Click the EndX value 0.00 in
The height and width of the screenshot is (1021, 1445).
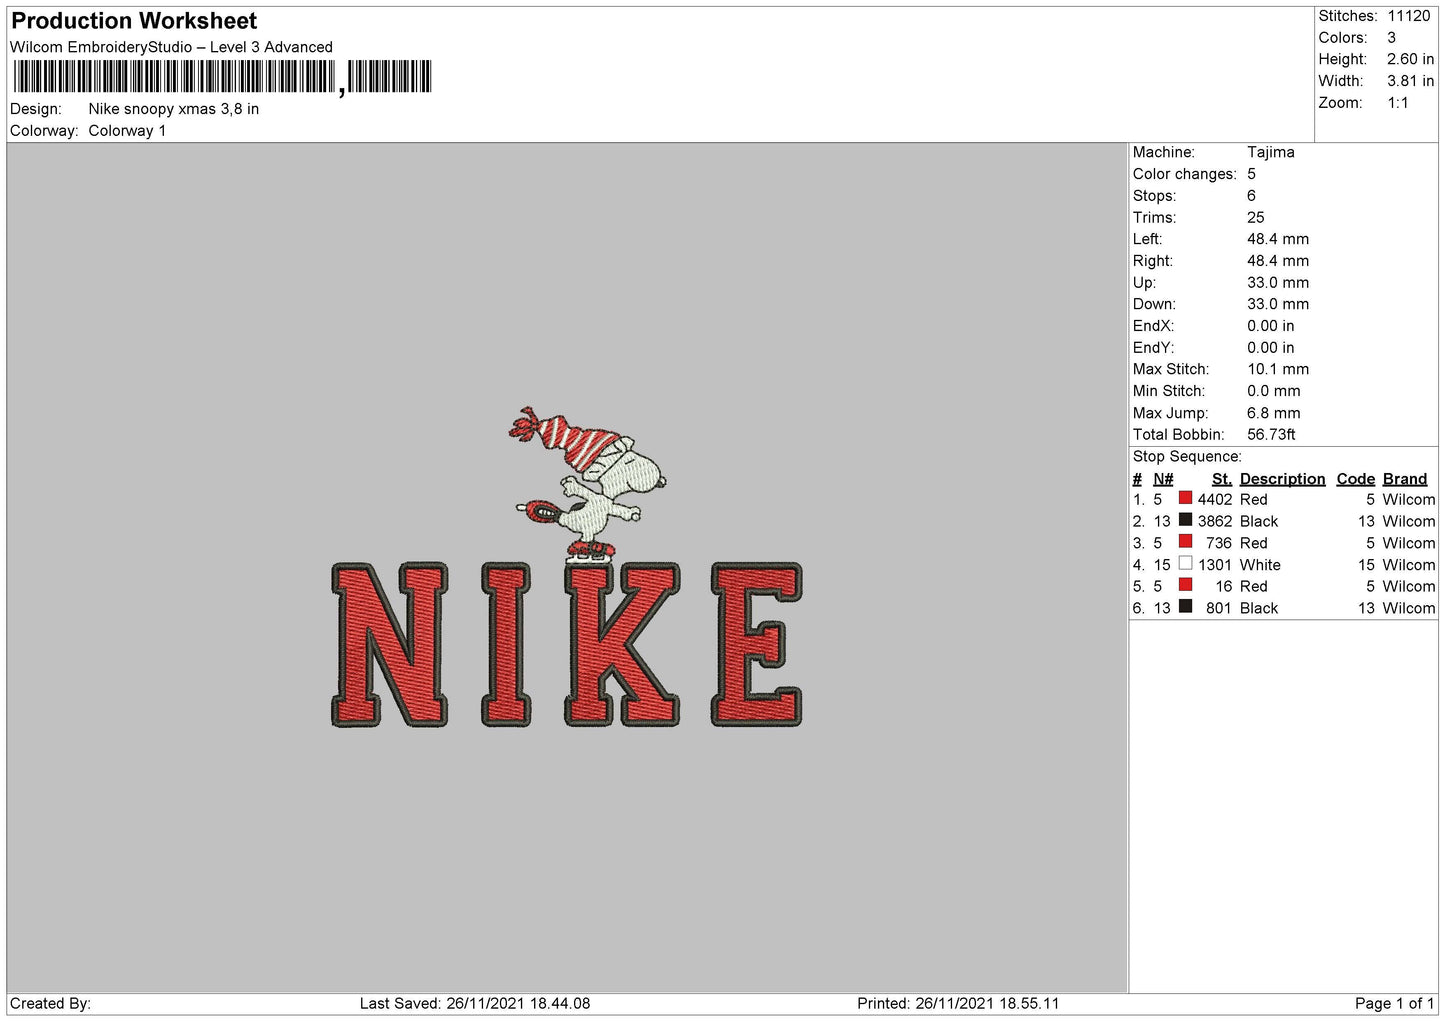tap(1270, 326)
